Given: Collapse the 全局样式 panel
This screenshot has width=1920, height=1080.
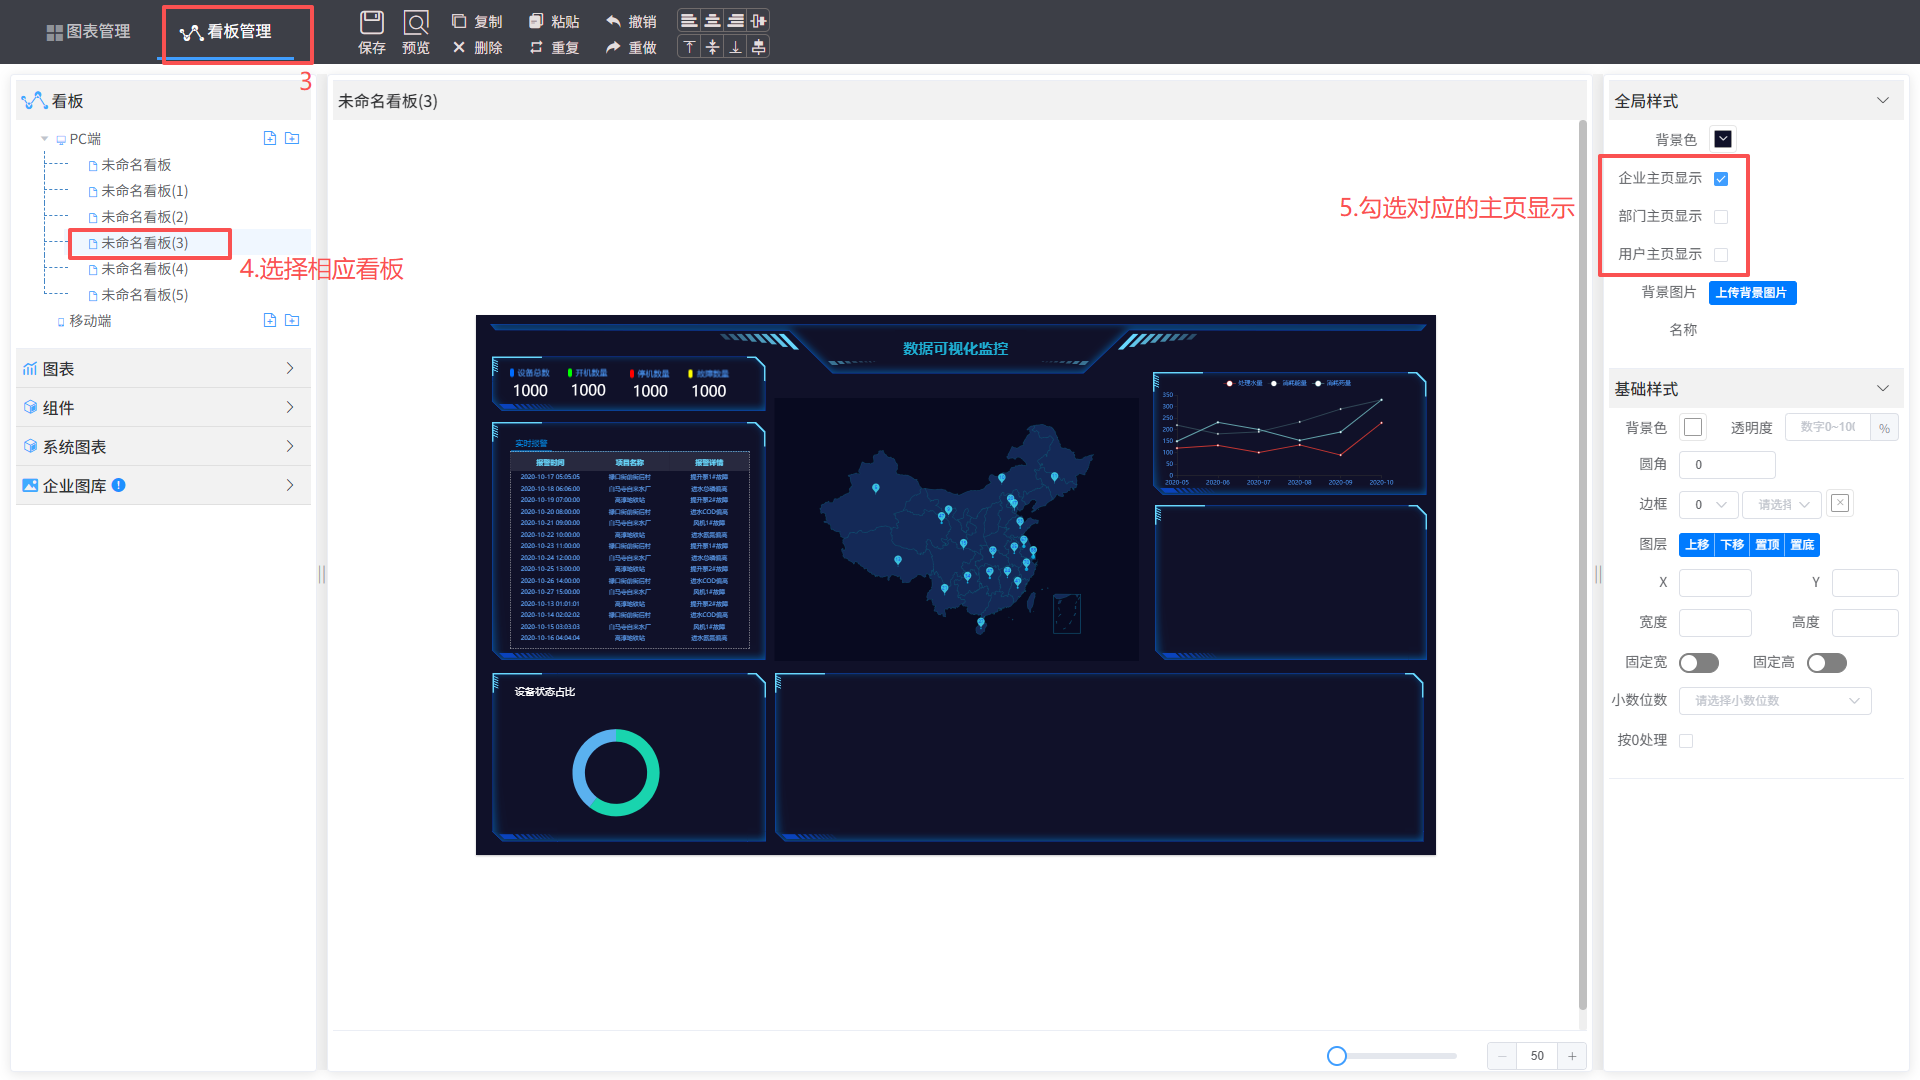Looking at the screenshot, I should [1882, 101].
